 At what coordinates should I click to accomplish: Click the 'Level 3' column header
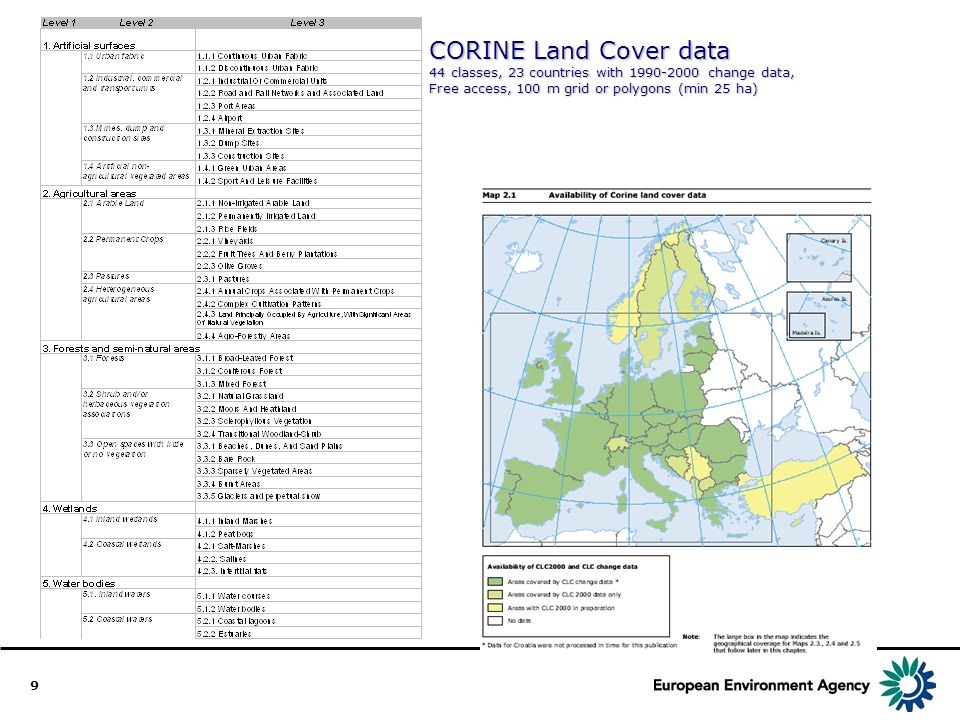pos(307,23)
